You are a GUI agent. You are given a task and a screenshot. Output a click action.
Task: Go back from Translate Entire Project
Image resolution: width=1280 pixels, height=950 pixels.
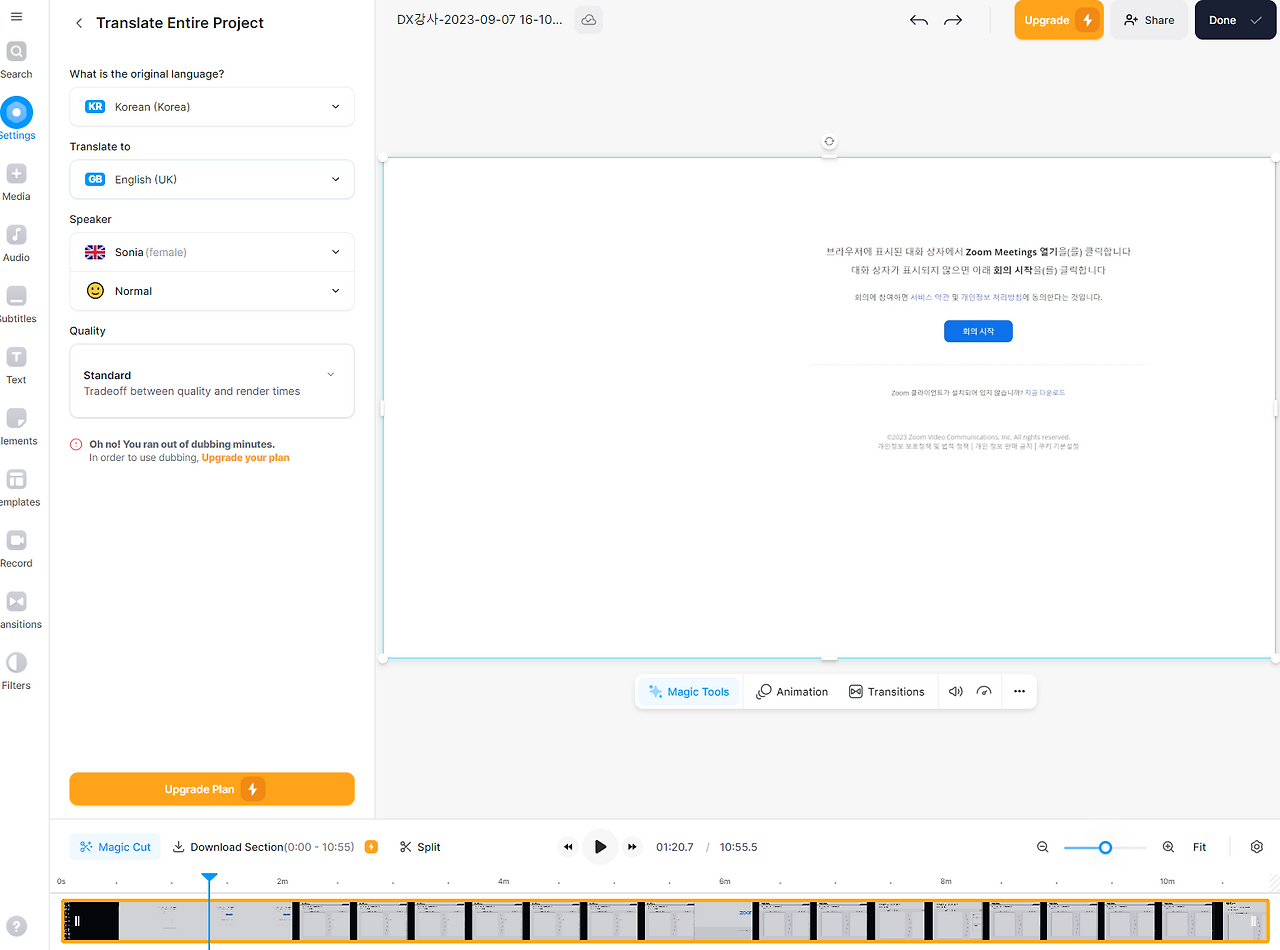(x=79, y=23)
